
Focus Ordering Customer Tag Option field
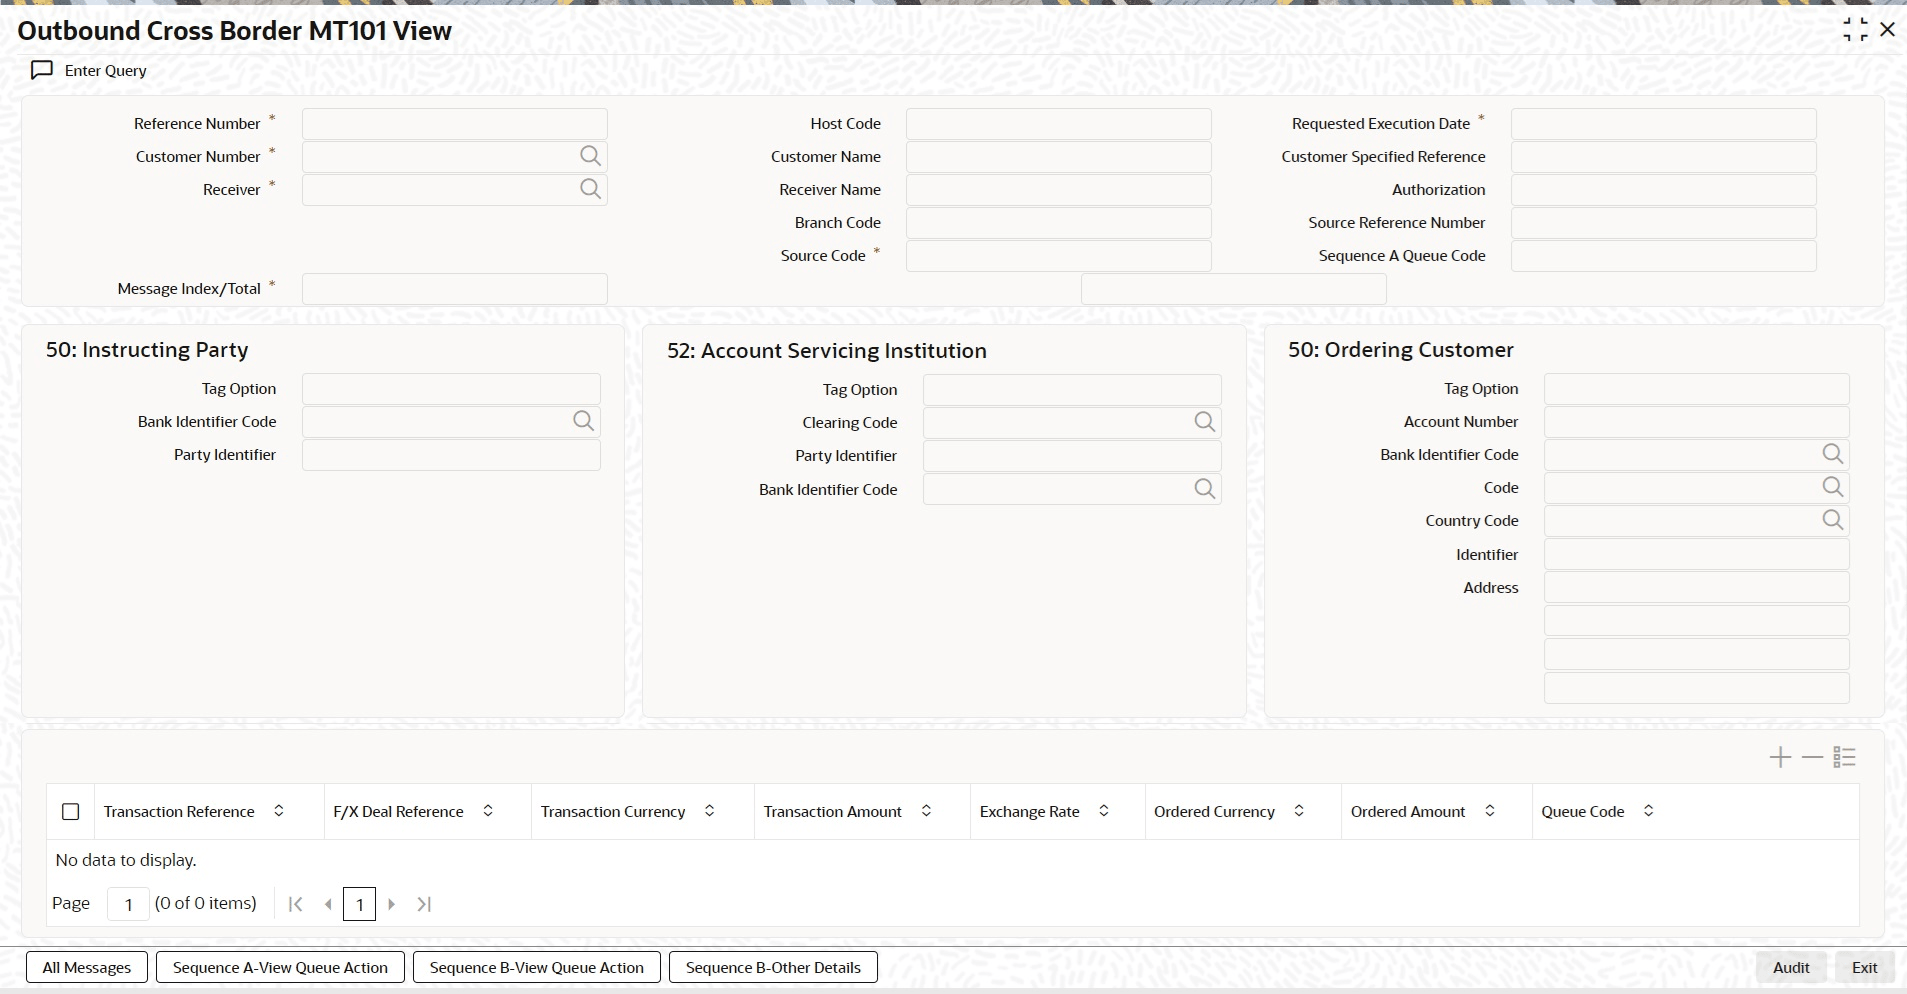tap(1697, 389)
